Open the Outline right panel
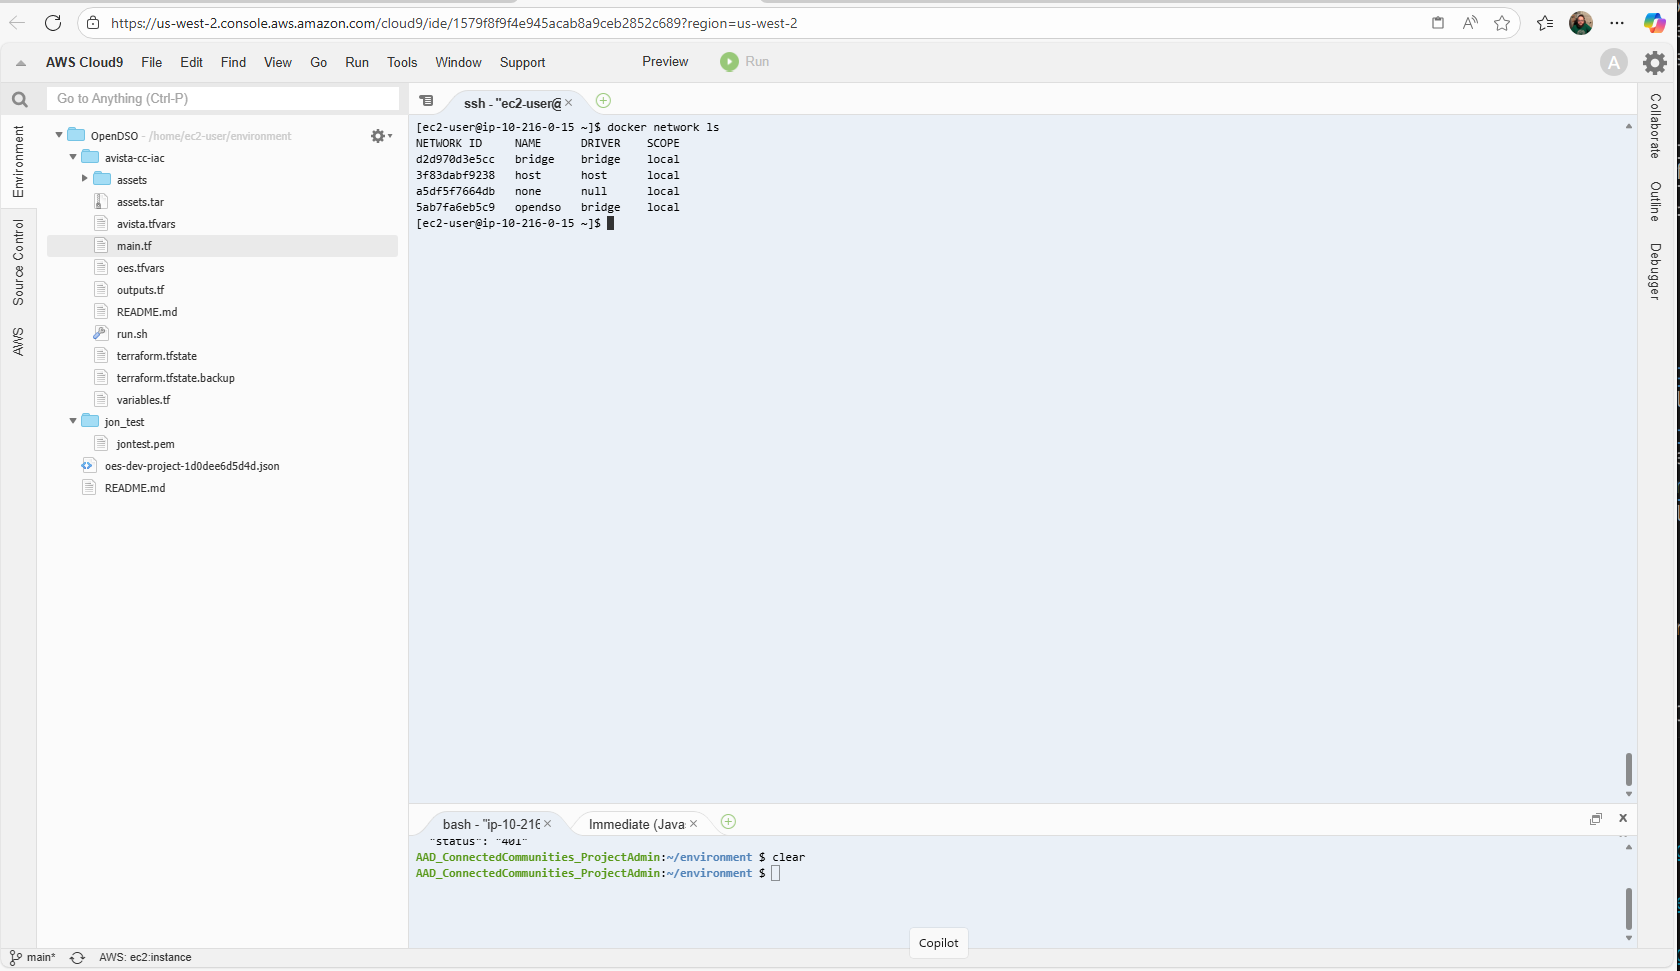This screenshot has height=971, width=1680. pos(1655,201)
